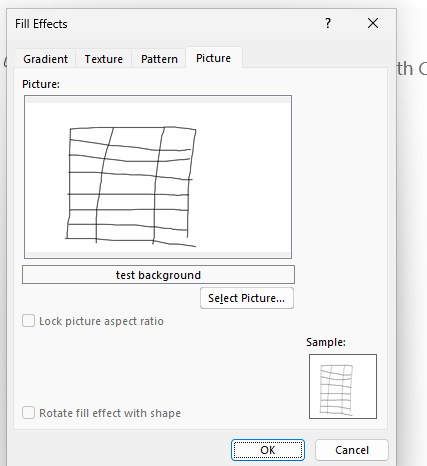Click the 'Rotate fill effect with shape' label text
The width and height of the screenshot is (427, 466).
point(110,413)
